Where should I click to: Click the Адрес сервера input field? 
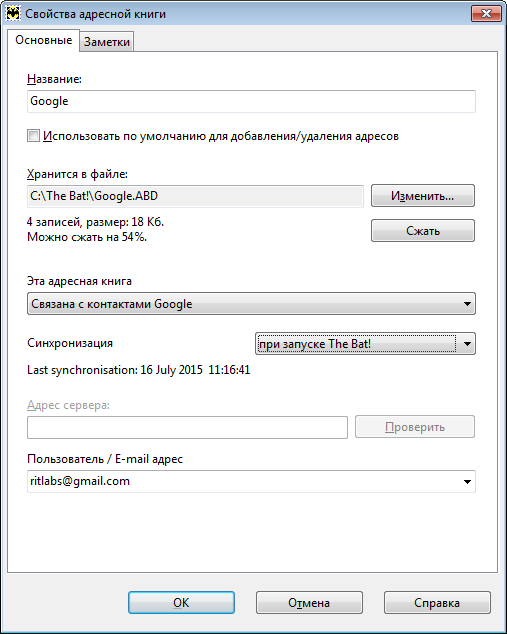point(187,427)
